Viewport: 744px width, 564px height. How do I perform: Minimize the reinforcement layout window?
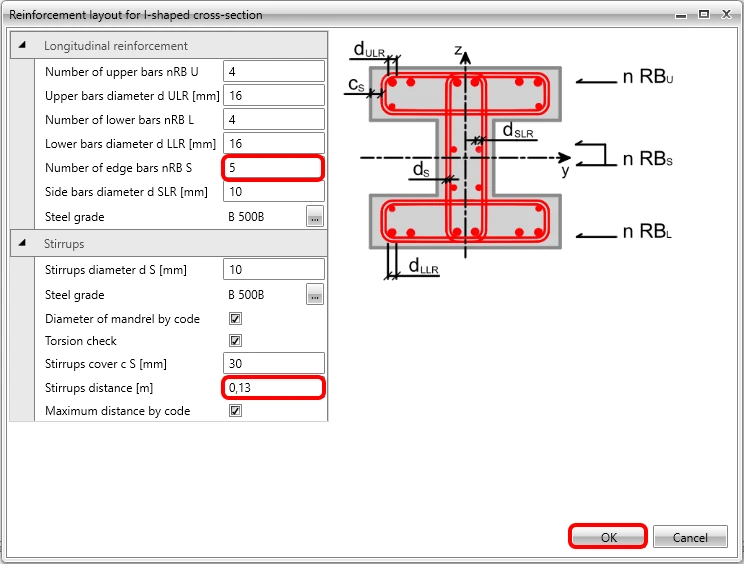(x=681, y=15)
